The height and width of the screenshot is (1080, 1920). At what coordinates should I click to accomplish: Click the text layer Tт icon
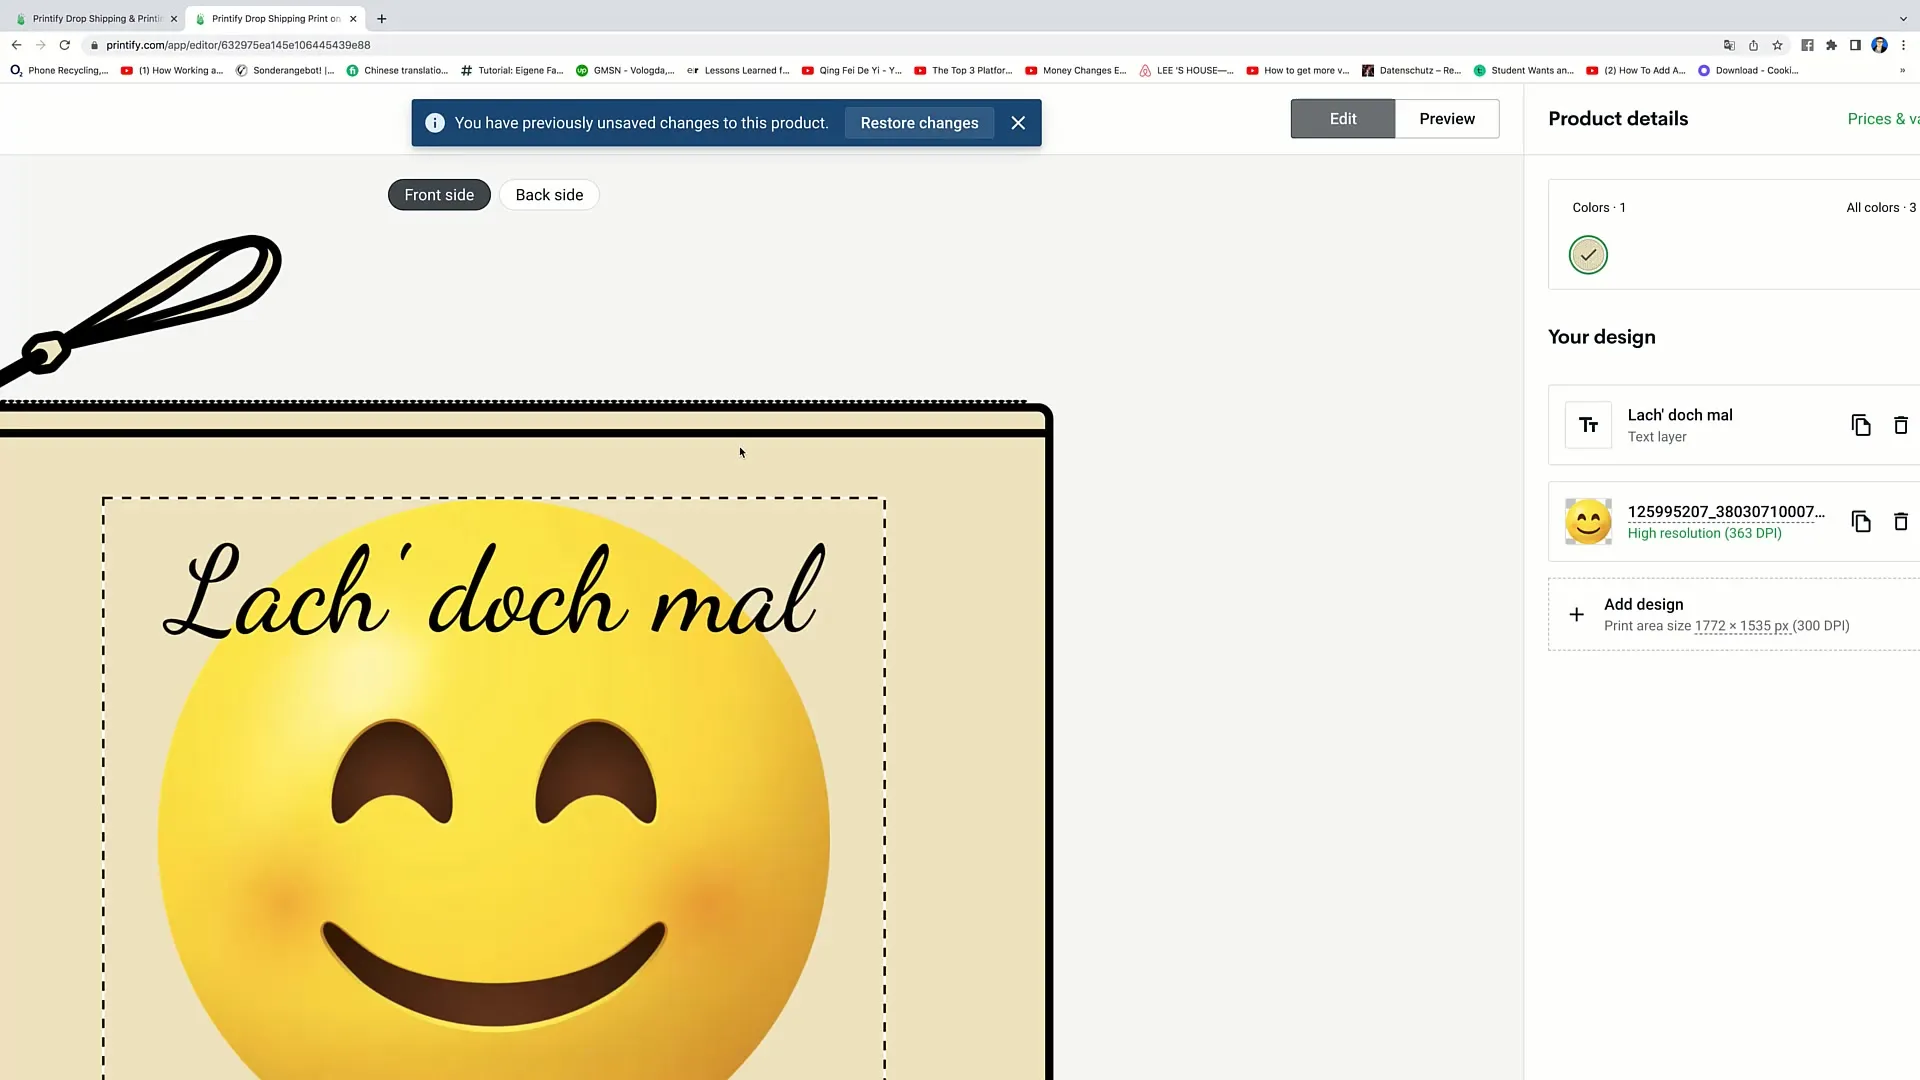(1588, 425)
